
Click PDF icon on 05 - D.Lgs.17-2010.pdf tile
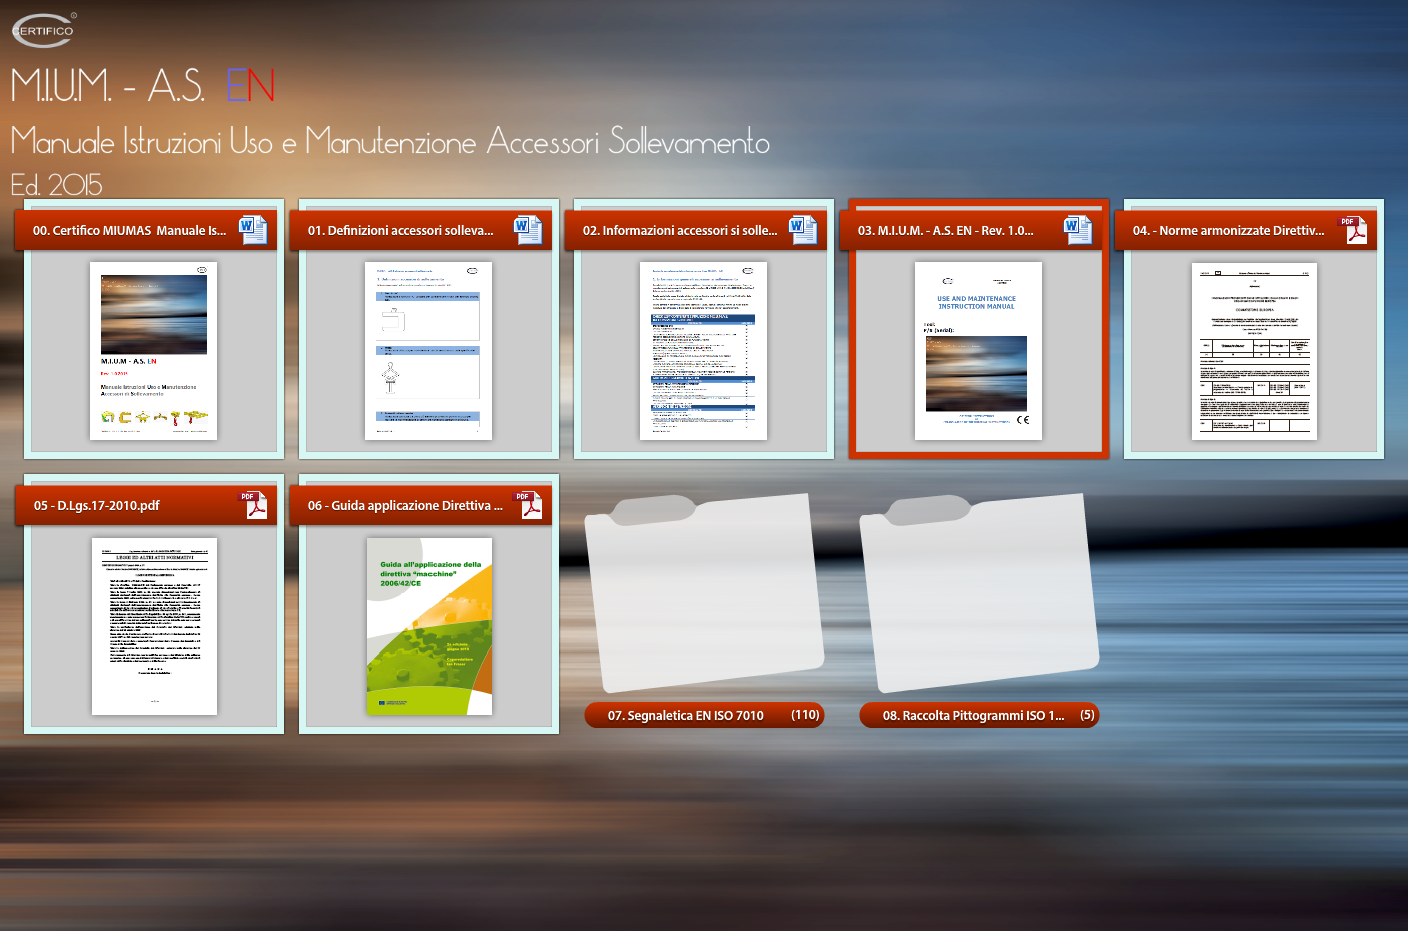[253, 506]
